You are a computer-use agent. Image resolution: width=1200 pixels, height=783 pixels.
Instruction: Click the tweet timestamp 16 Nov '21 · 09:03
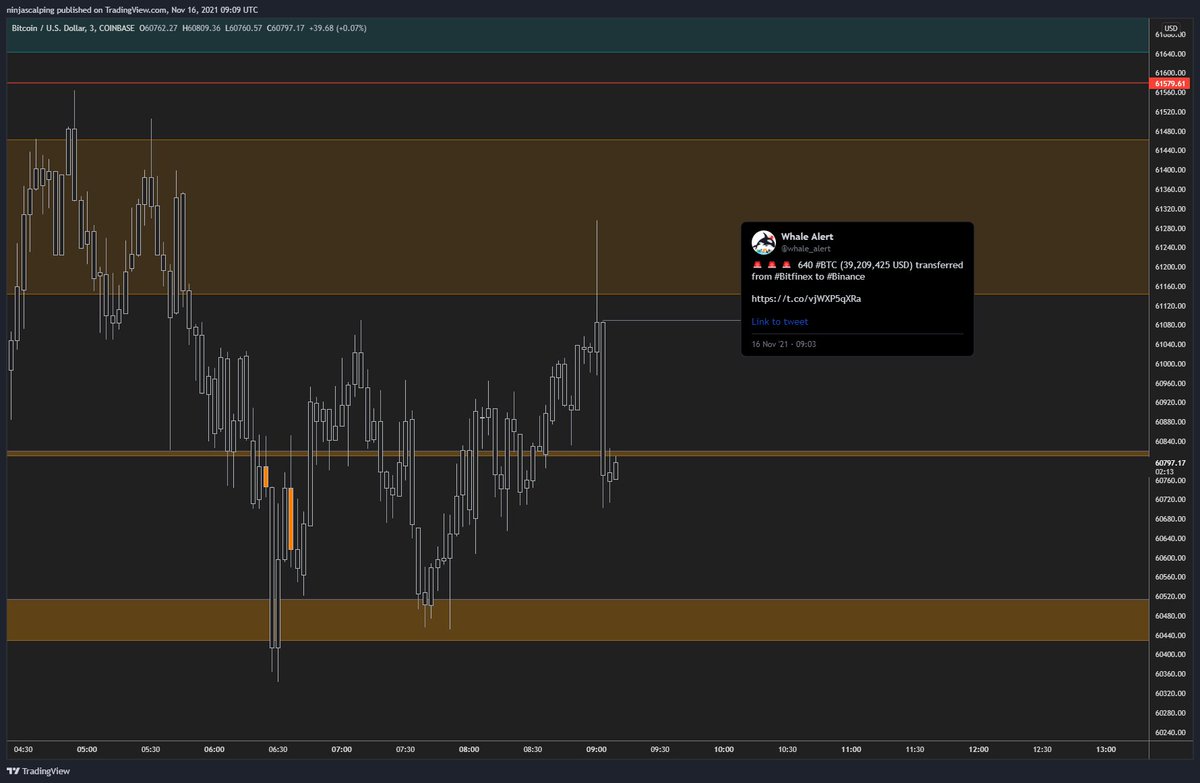click(x=785, y=344)
